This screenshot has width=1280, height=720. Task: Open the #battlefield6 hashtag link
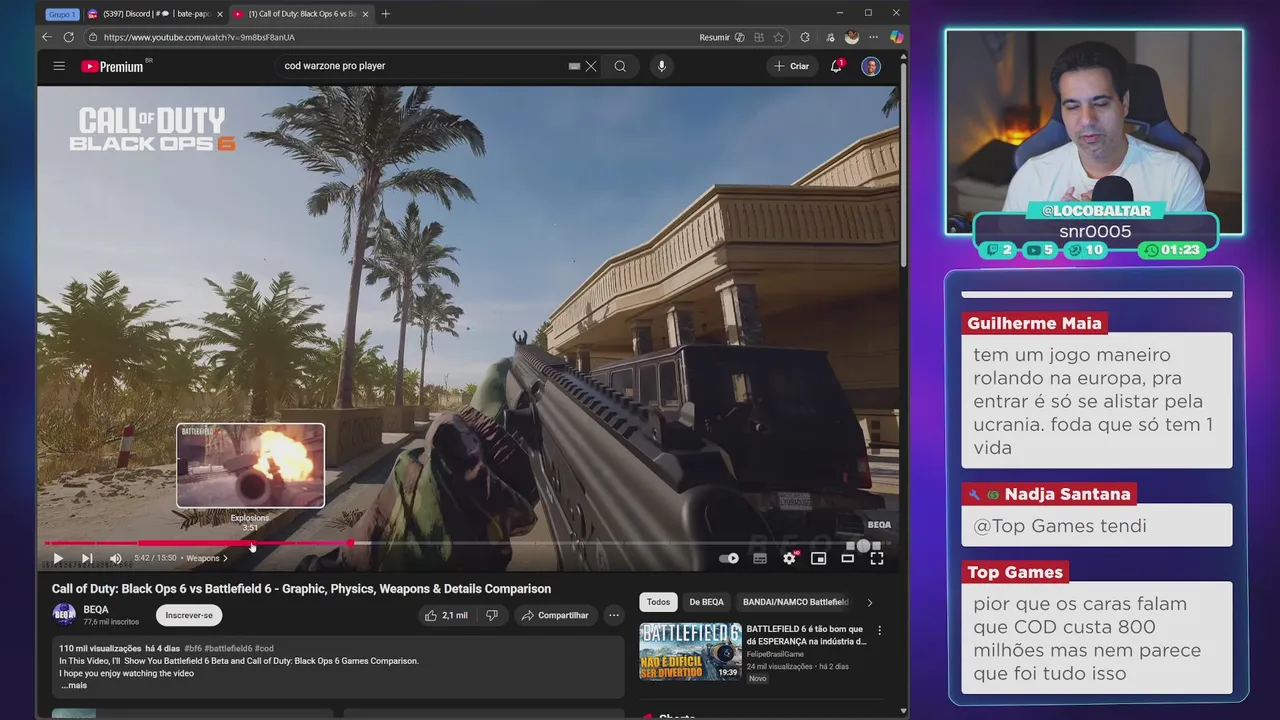(229, 648)
